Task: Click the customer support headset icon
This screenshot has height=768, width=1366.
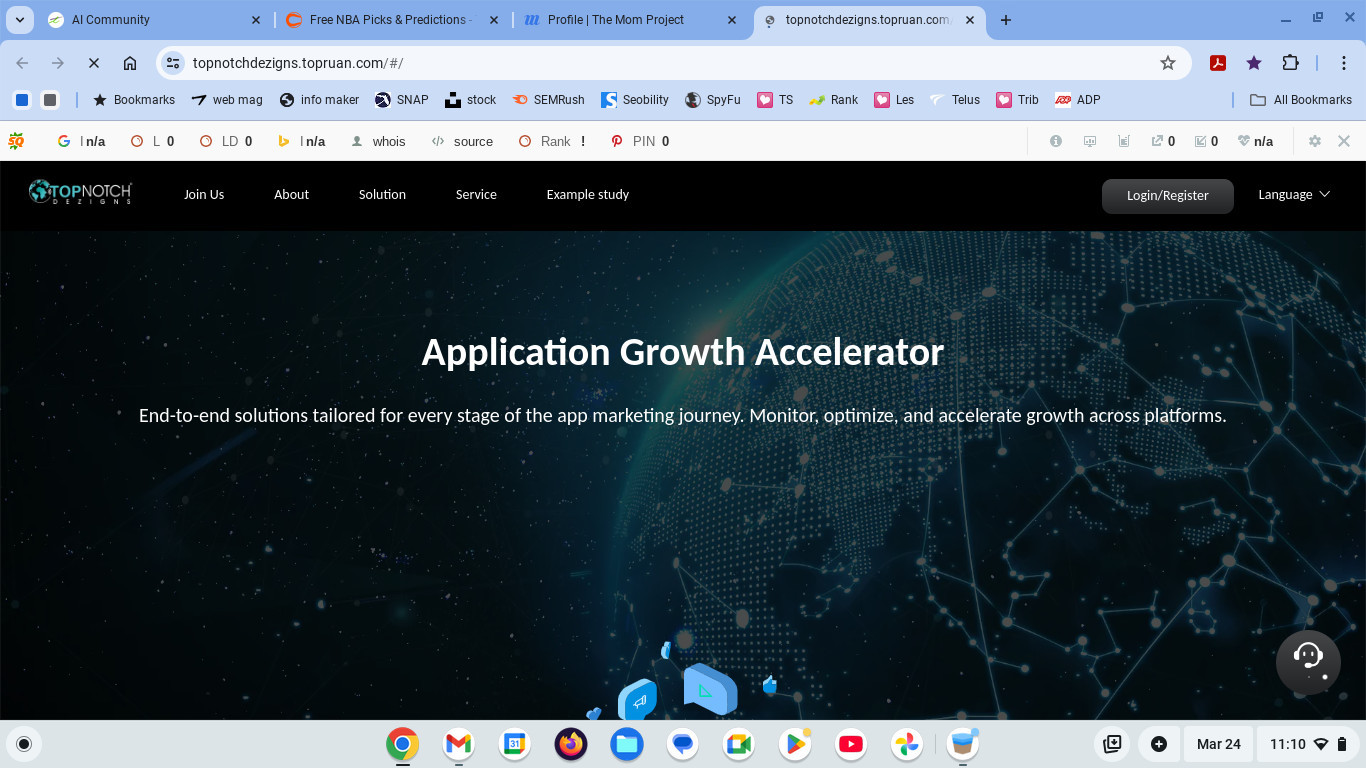Action: click(1308, 661)
